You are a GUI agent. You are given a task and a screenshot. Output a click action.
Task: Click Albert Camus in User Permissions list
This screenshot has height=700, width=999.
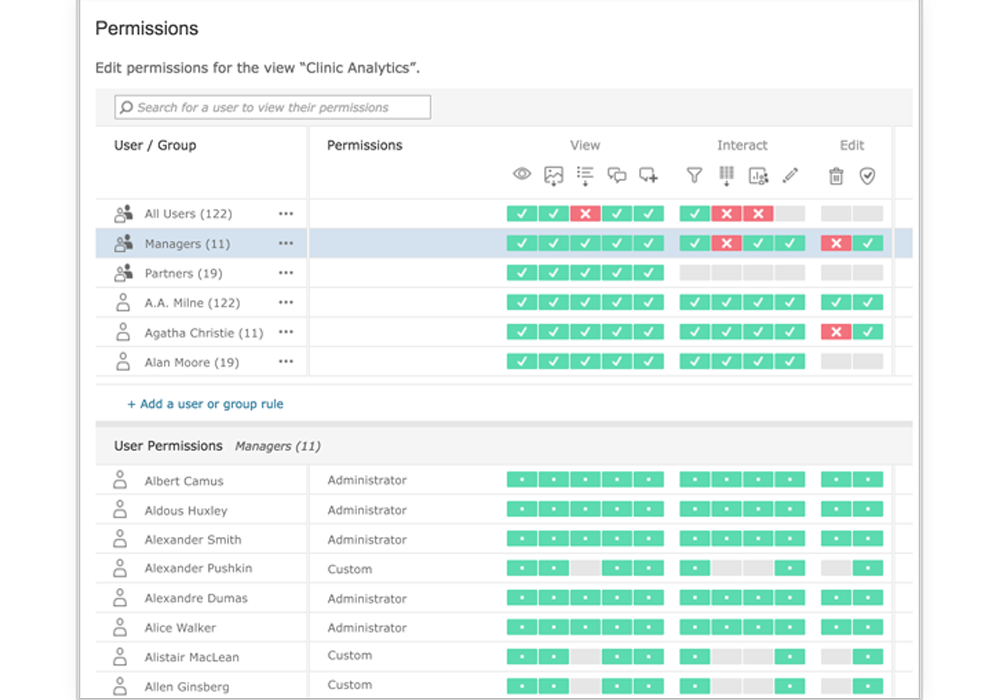tap(184, 481)
